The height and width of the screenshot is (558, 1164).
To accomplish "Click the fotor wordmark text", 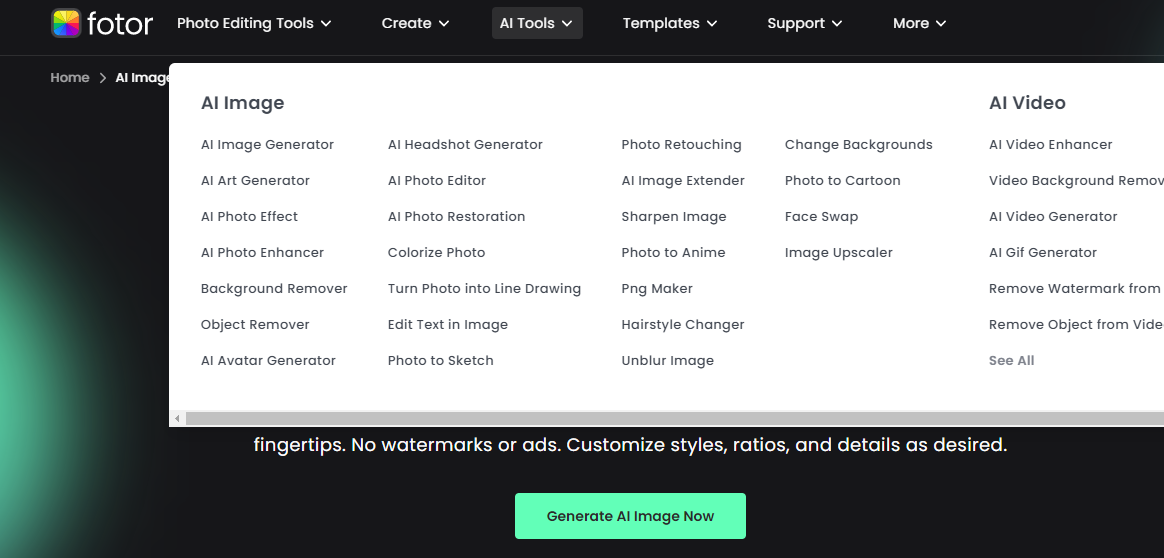I will coord(120,23).
